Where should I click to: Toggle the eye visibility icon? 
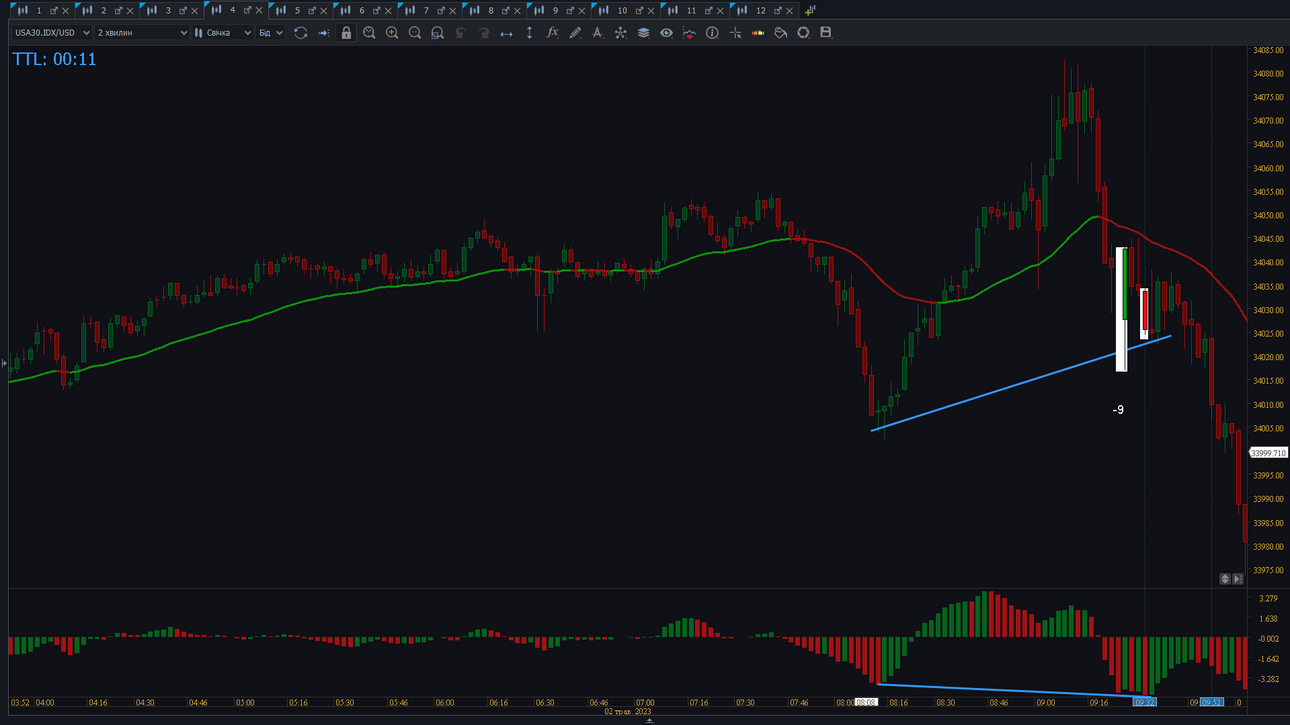coord(666,33)
